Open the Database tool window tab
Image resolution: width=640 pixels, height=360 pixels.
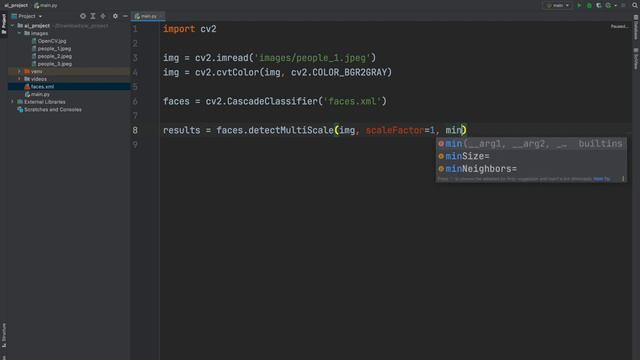pos(636,27)
